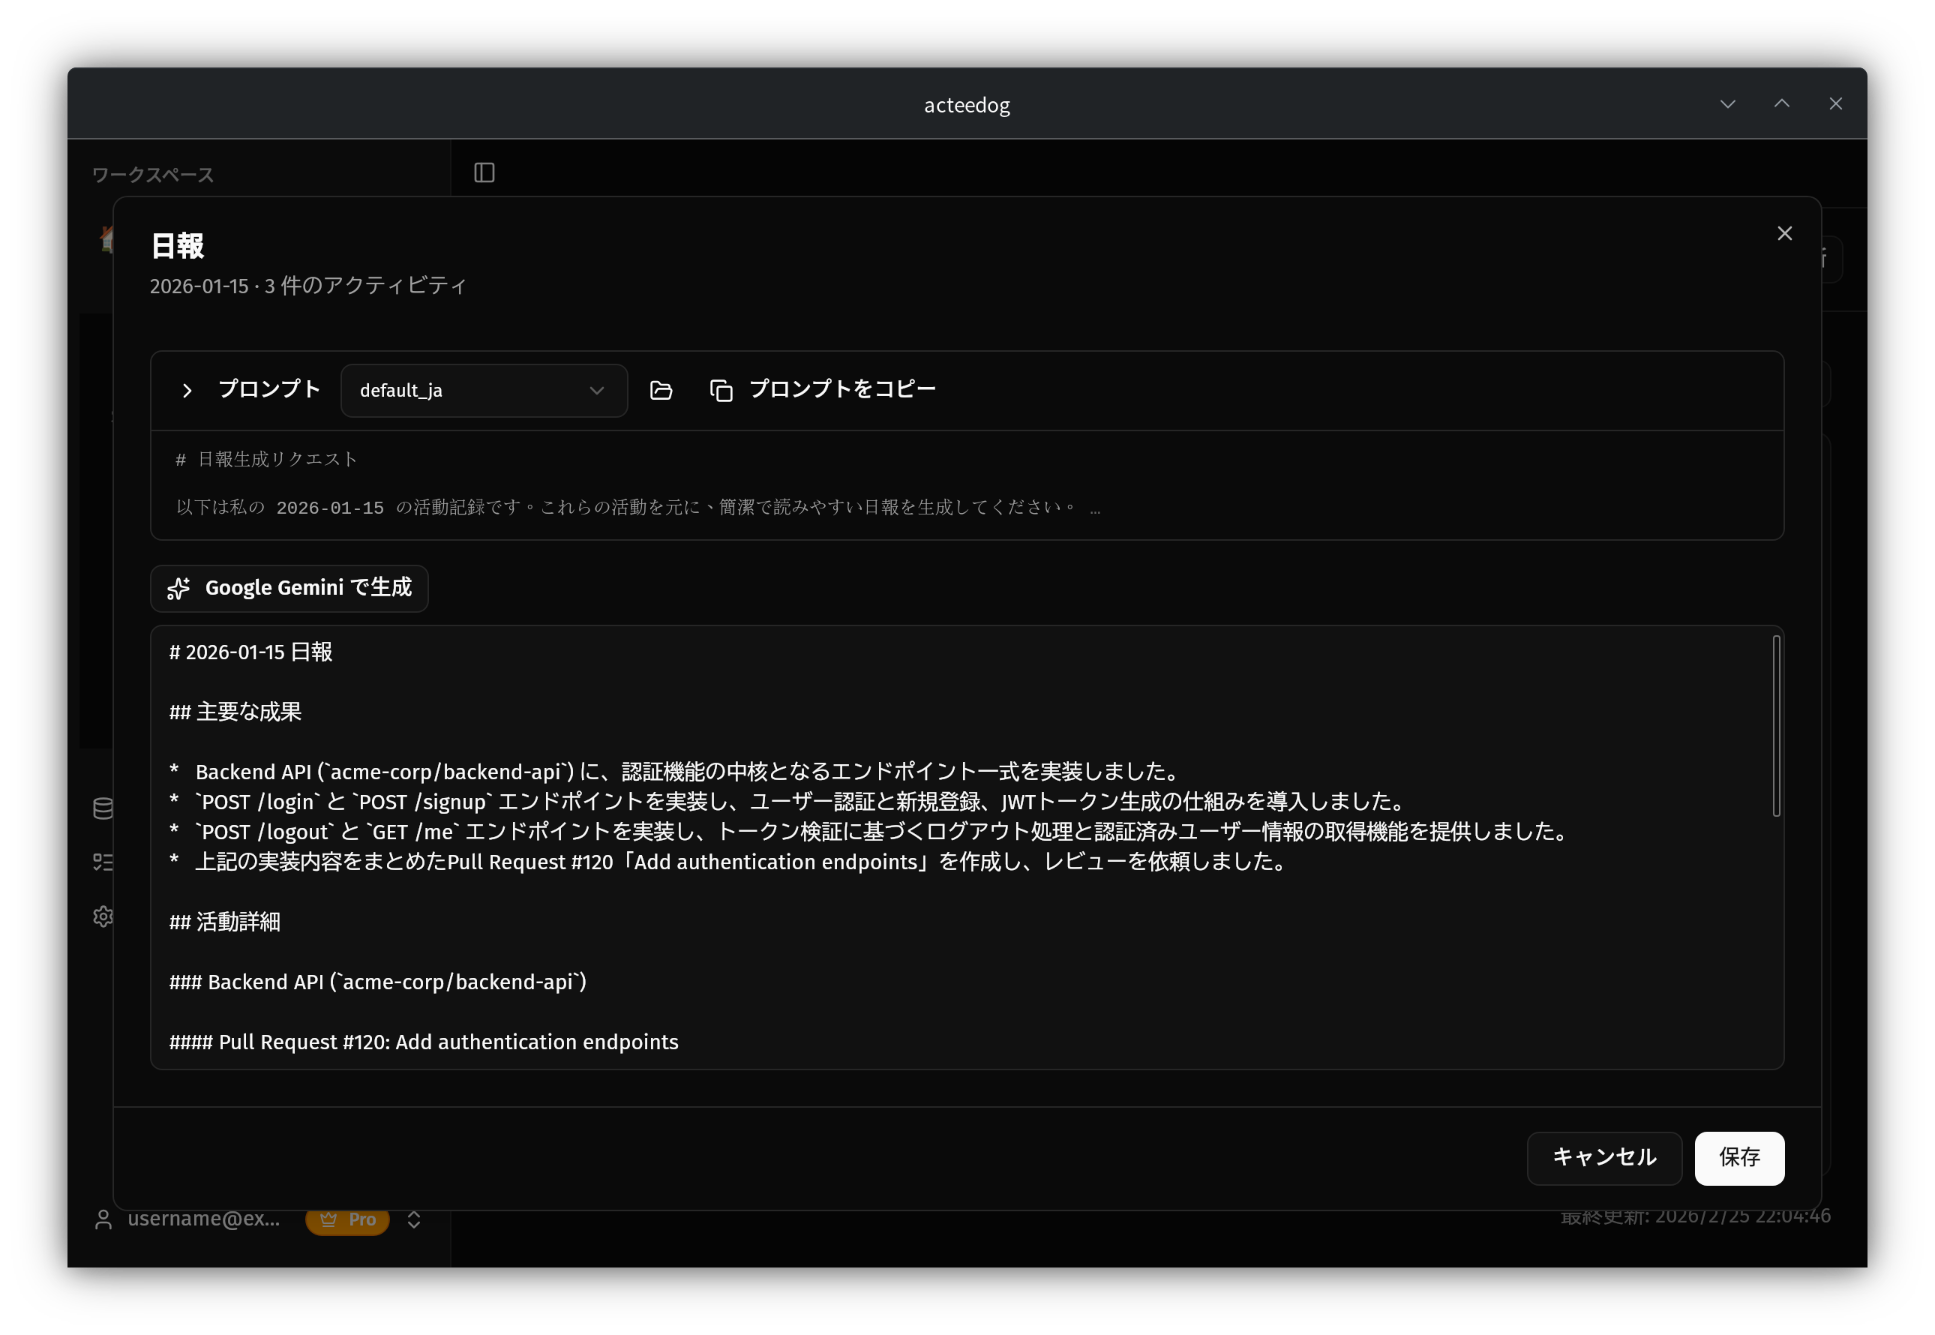
Task: Expand the account switcher chevrons
Action: pyautogui.click(x=414, y=1219)
